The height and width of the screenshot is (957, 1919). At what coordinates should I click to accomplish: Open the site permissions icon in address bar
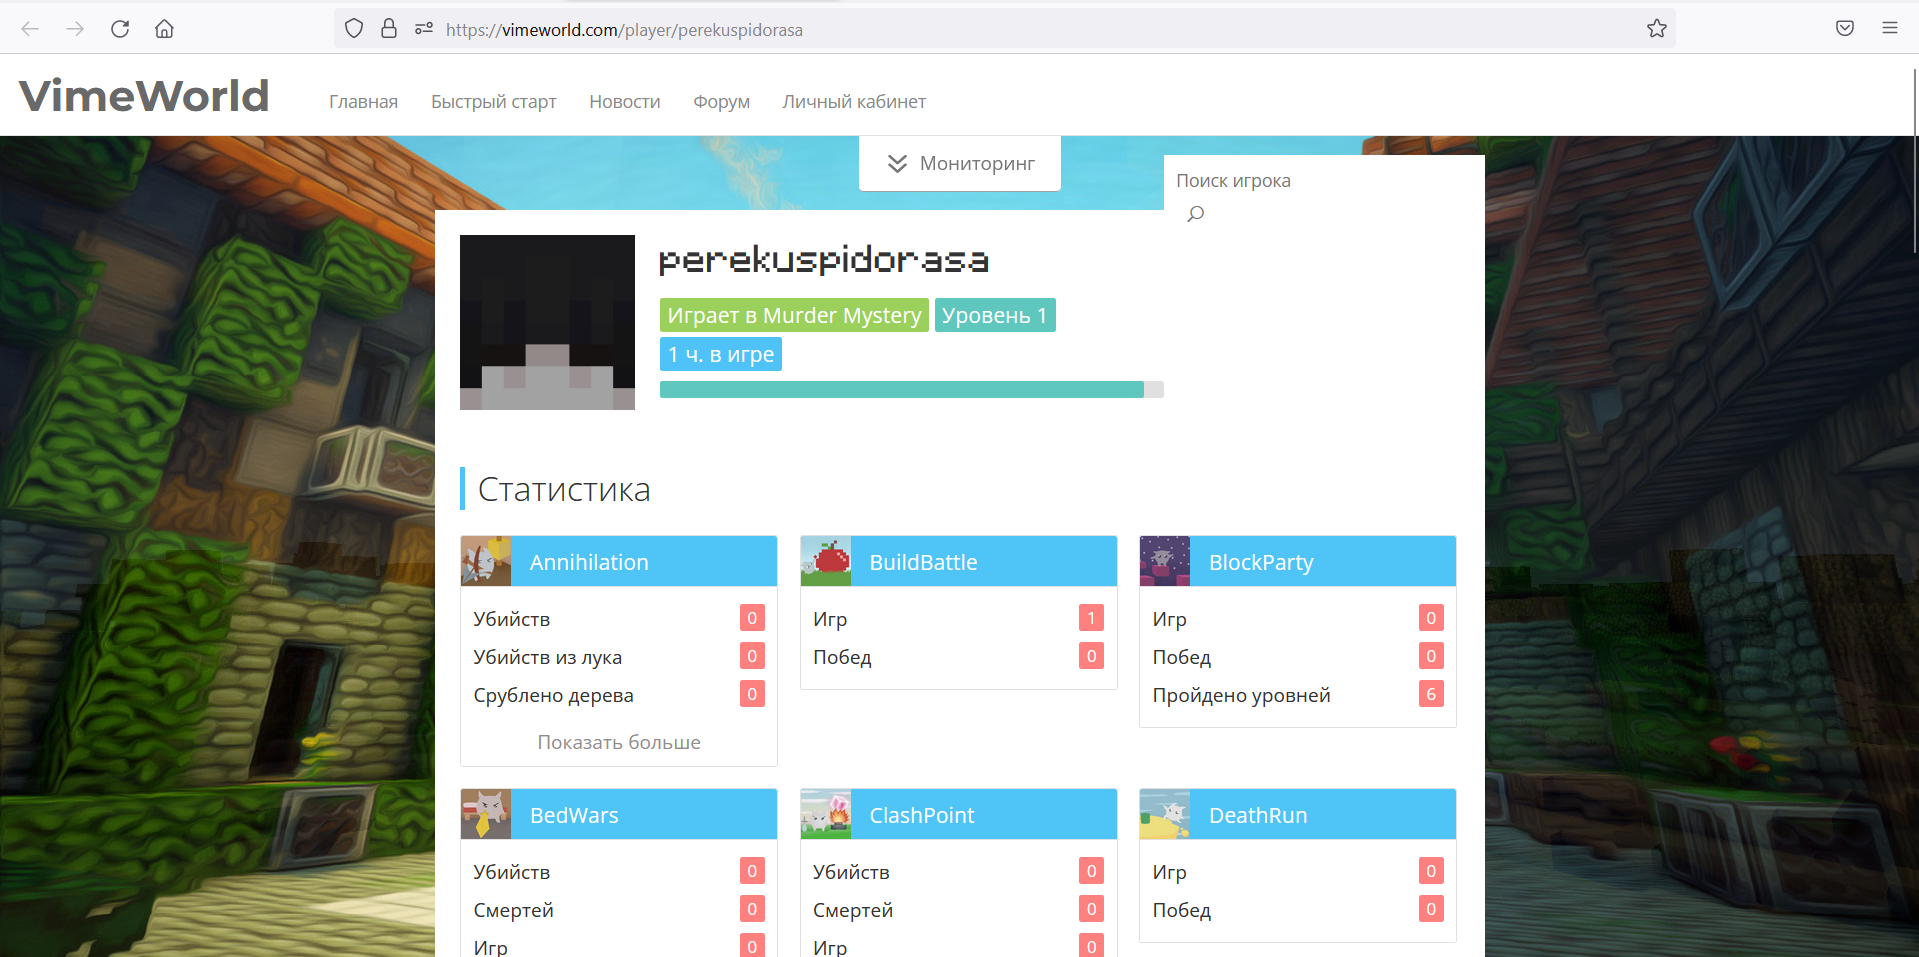[x=424, y=29]
